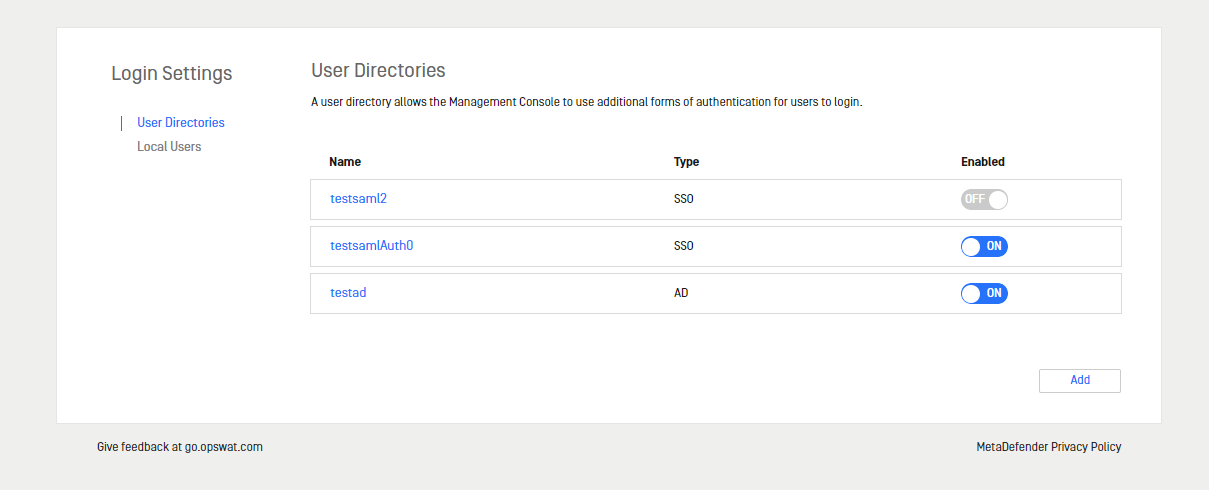Select the SSO type cell for testsamlAuth0
The width and height of the screenshot is (1209, 490).
[684, 246]
